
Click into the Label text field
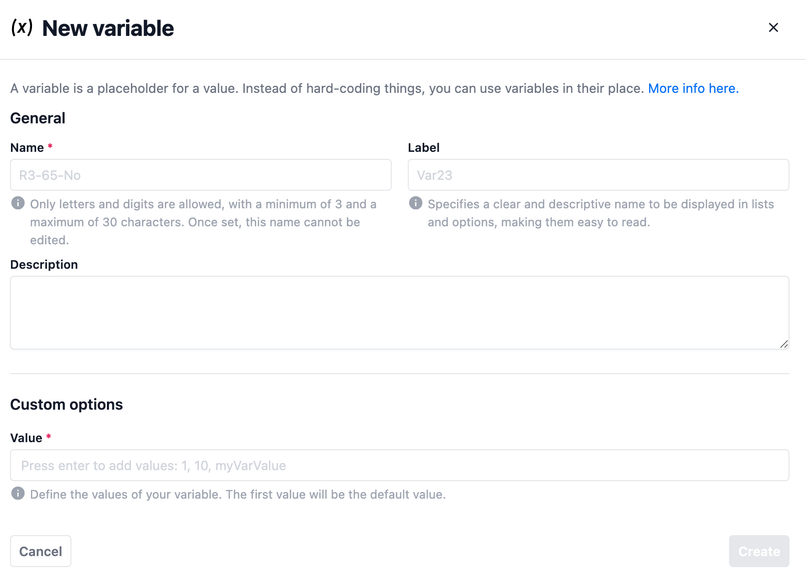(598, 175)
